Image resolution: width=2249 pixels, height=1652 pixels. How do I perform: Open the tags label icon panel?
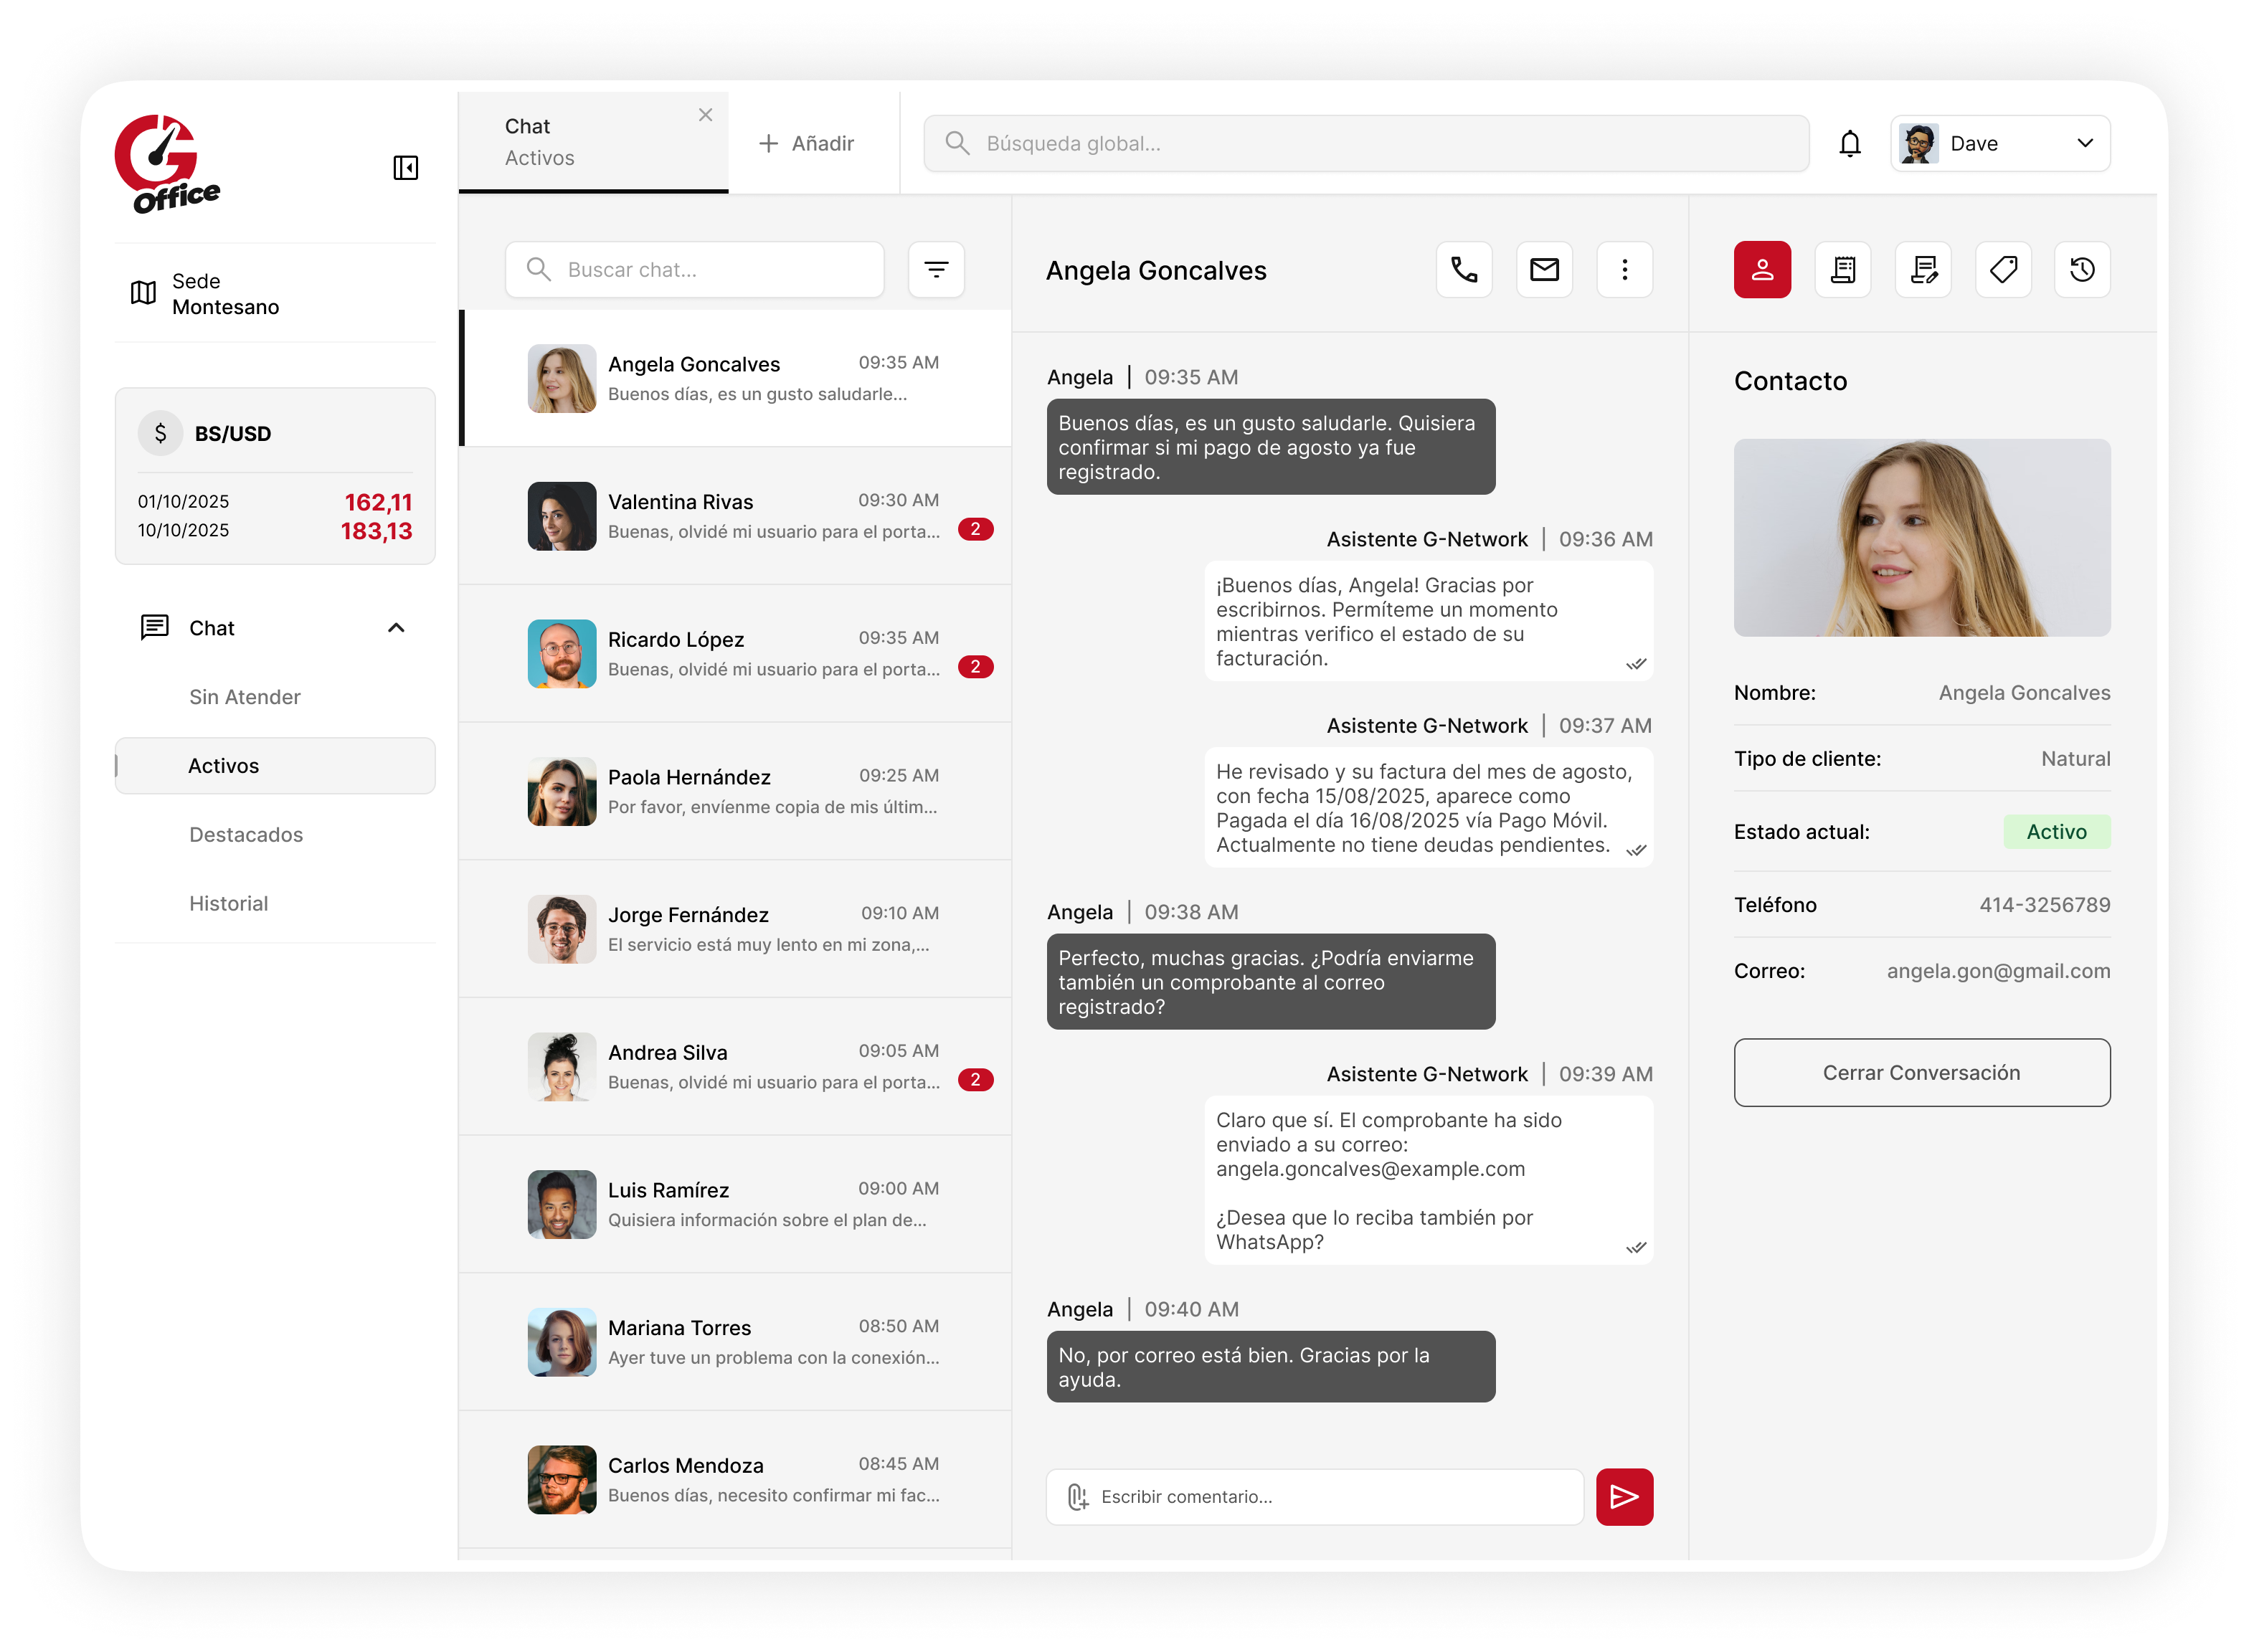point(2002,269)
